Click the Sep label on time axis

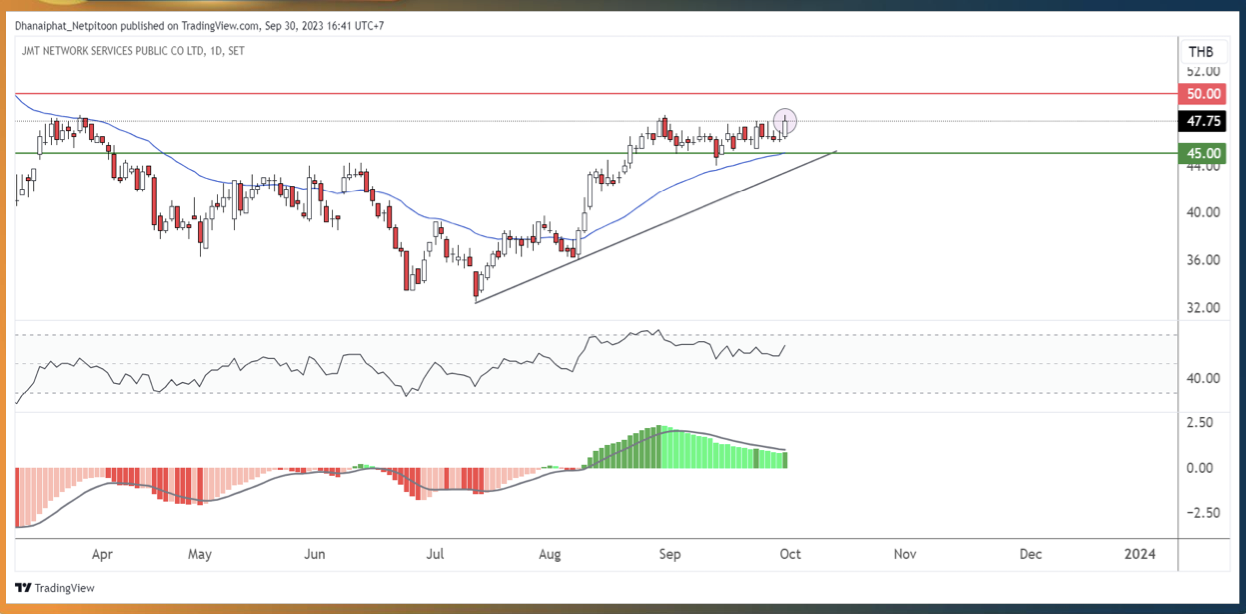(x=670, y=554)
